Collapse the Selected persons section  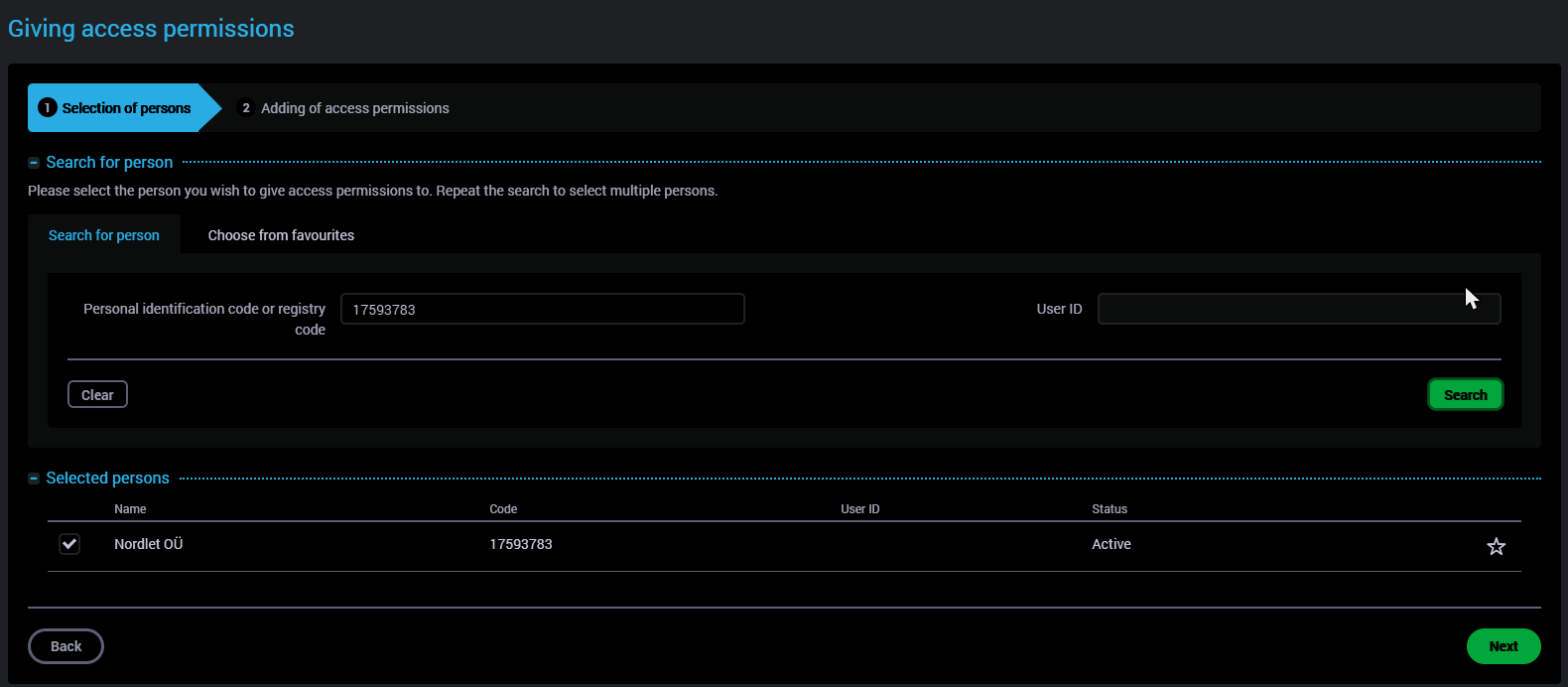[x=34, y=478]
